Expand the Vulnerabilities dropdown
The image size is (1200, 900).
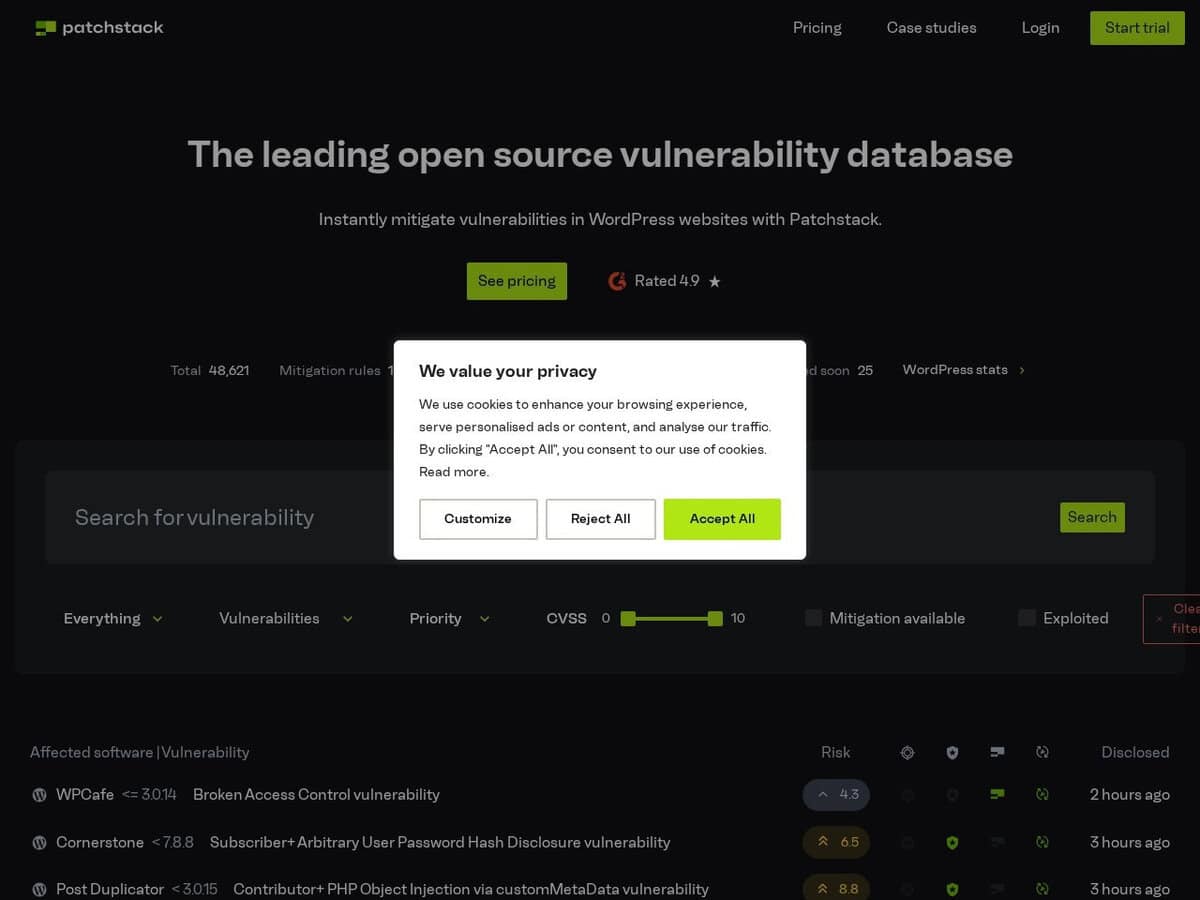[x=286, y=619]
